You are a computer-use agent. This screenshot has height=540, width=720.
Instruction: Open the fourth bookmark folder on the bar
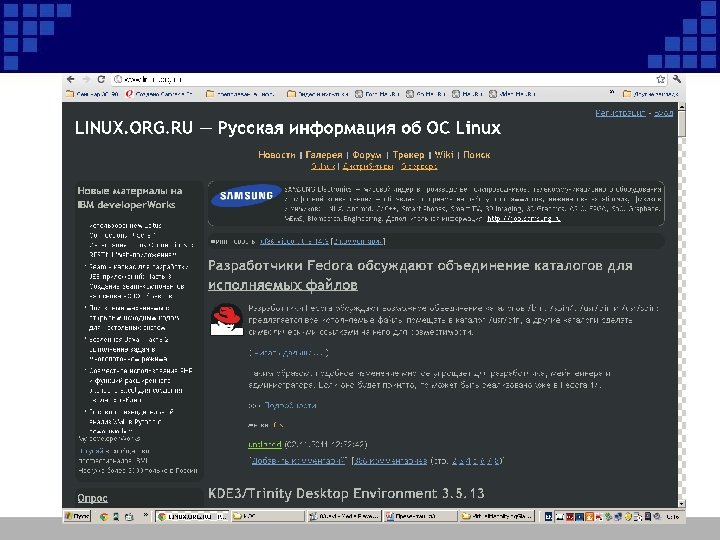pos(318,94)
